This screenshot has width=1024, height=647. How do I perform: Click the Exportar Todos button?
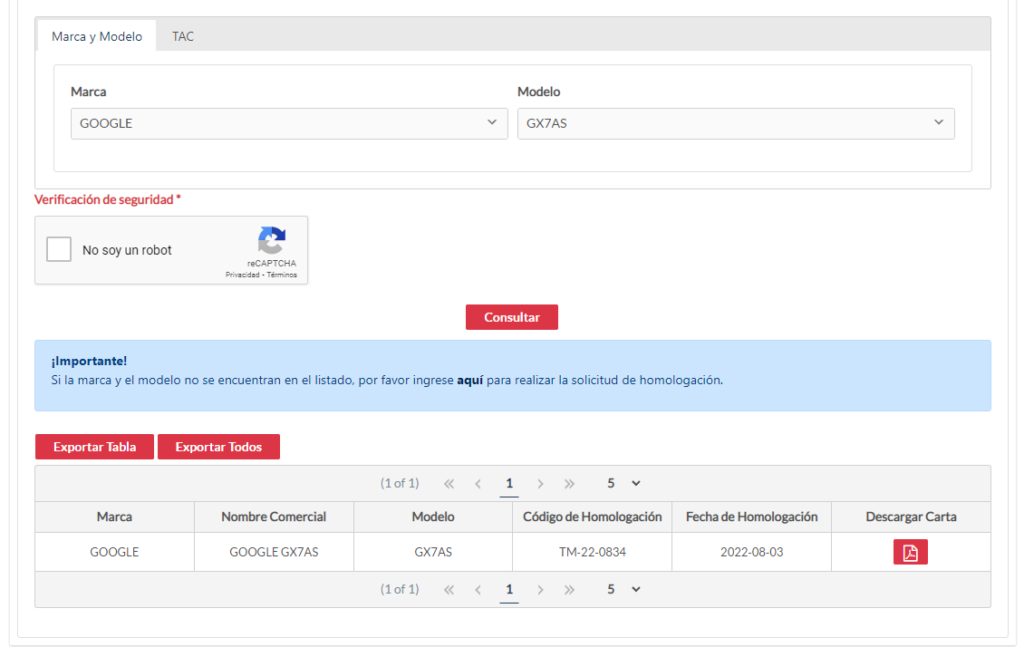click(x=218, y=447)
